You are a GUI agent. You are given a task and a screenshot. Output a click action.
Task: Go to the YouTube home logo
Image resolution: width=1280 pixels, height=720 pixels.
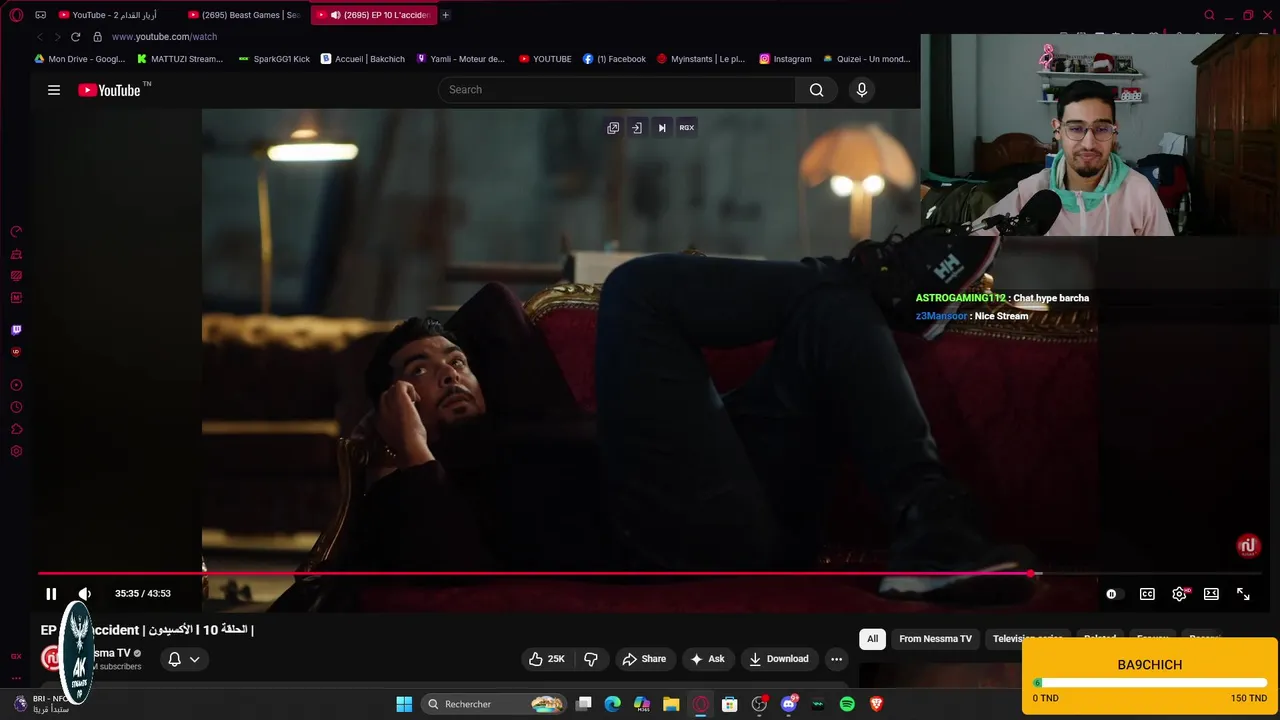point(109,90)
